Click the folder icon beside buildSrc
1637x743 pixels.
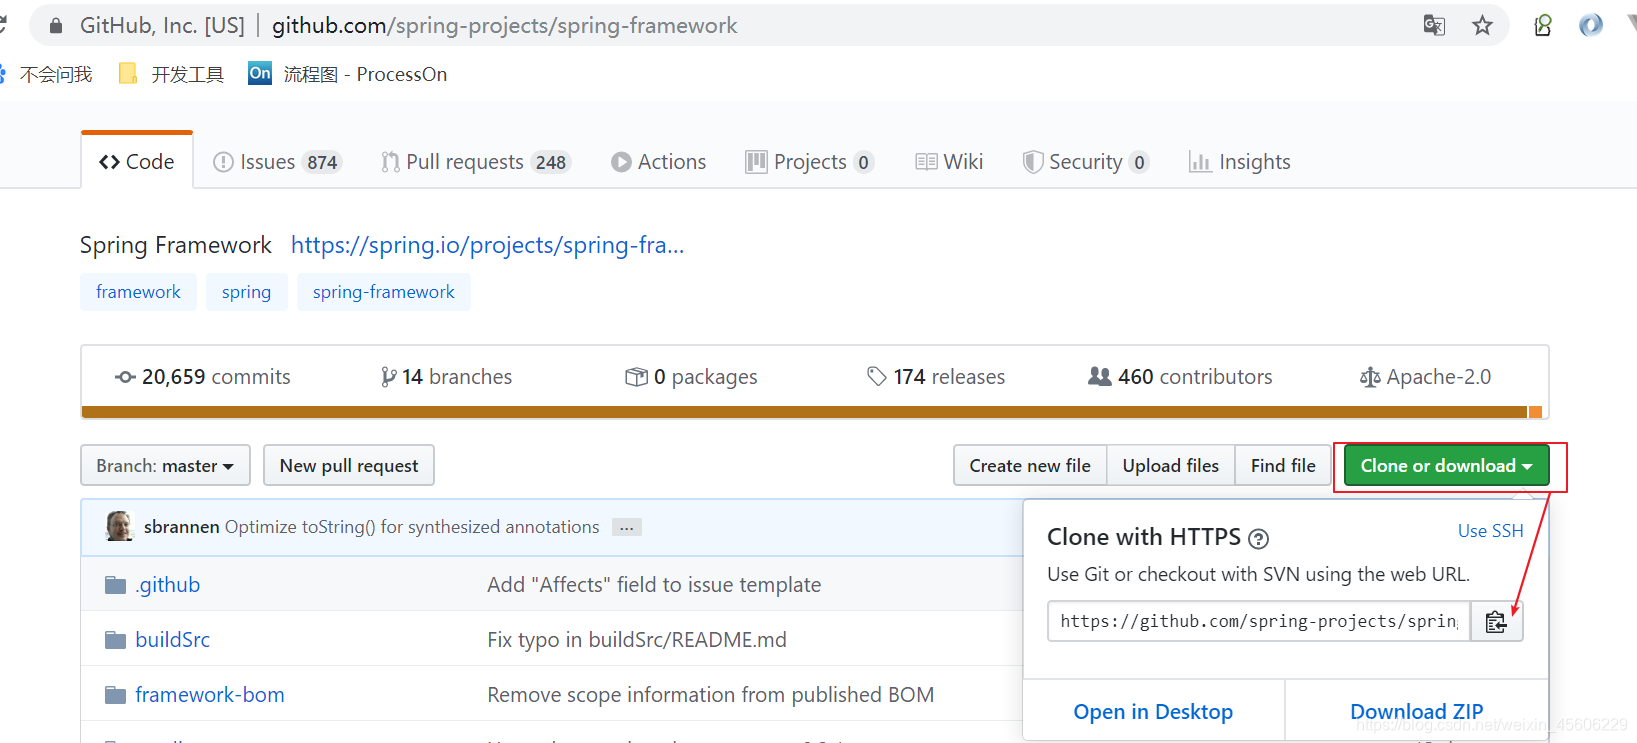click(x=116, y=640)
